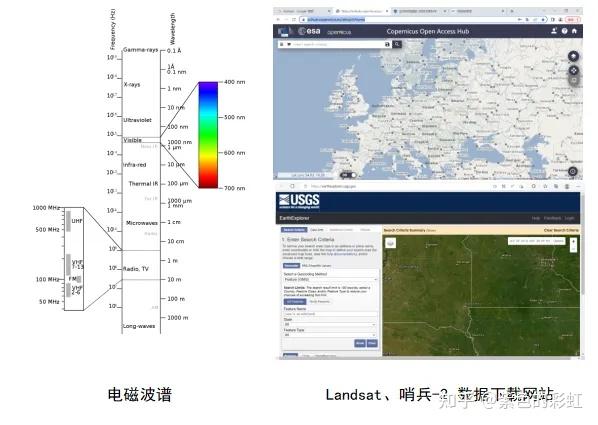Open the EarthExplorer map layers icon
598x425 pixels.
coord(391,243)
